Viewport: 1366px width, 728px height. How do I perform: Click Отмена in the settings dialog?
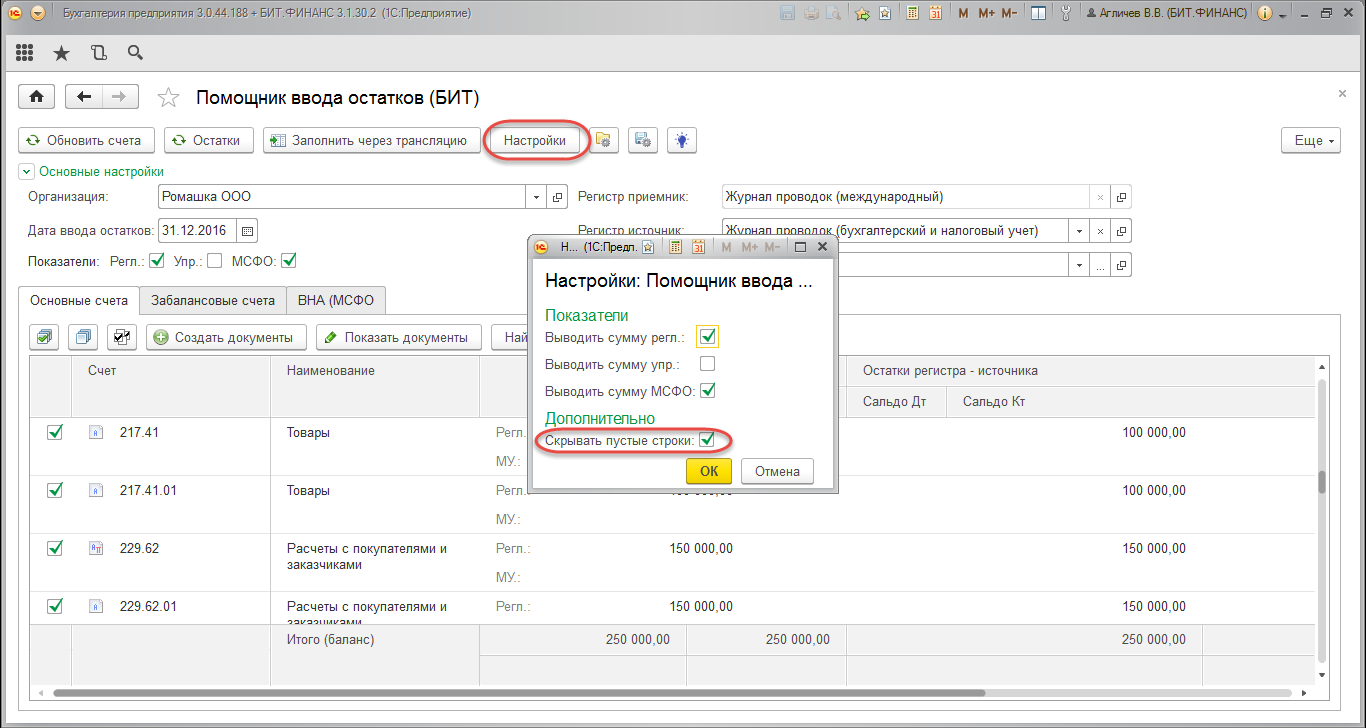777,471
